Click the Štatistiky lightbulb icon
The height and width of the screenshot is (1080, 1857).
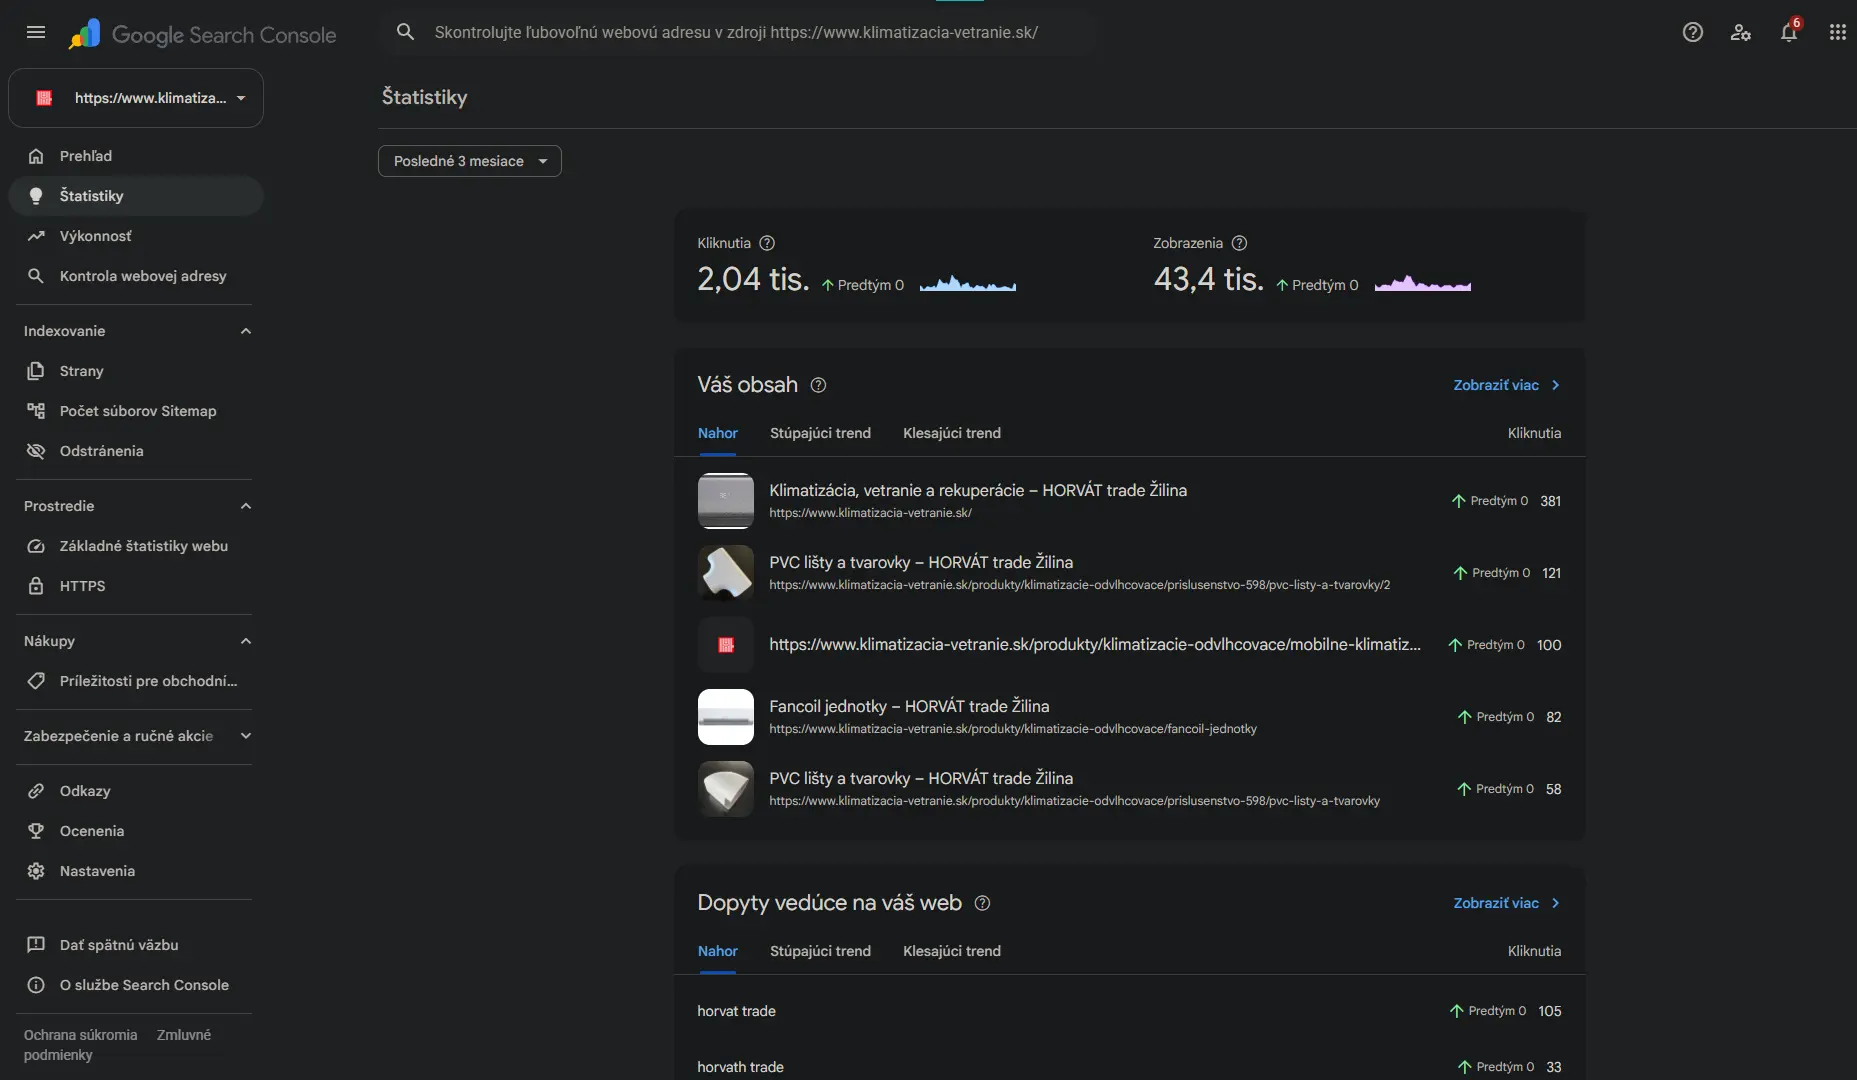click(x=36, y=196)
